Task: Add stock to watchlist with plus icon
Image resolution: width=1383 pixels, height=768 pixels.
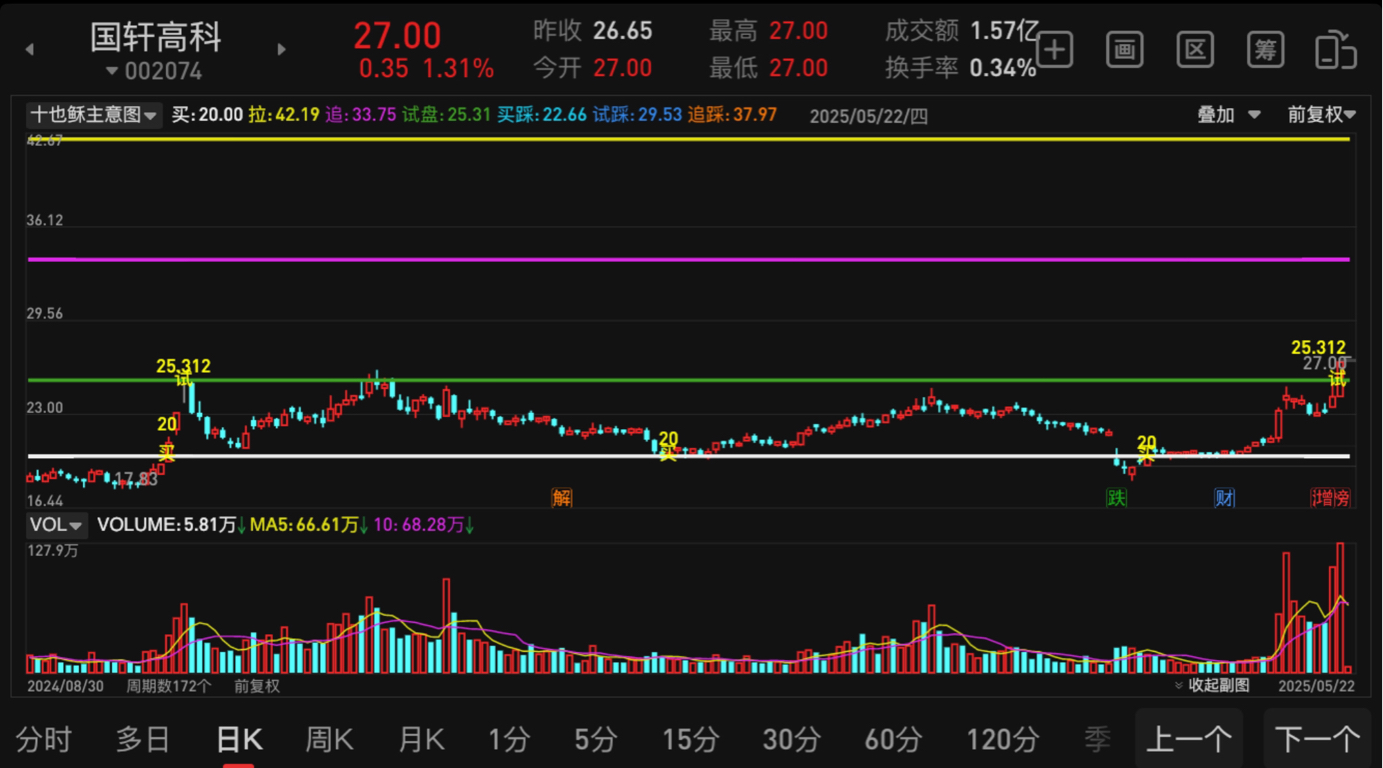Action: [1055, 49]
